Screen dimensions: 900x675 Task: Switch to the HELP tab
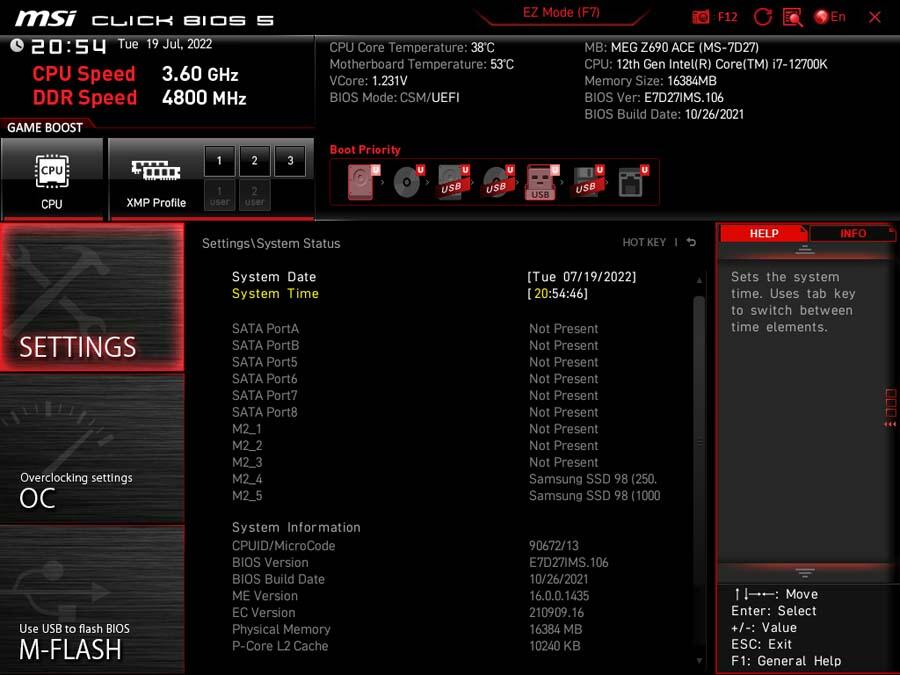click(763, 233)
